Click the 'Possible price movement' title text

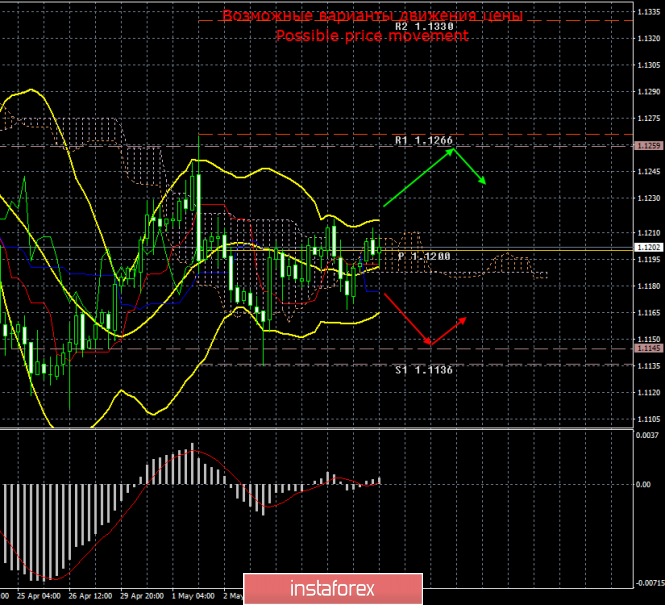point(372,36)
